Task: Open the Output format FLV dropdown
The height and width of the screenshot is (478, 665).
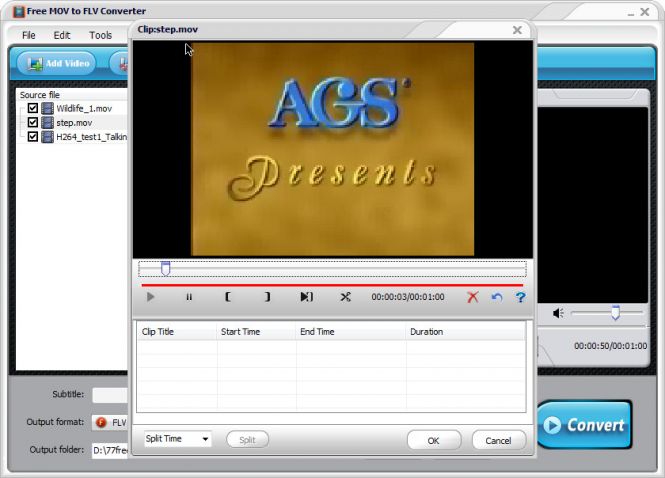Action: 110,422
